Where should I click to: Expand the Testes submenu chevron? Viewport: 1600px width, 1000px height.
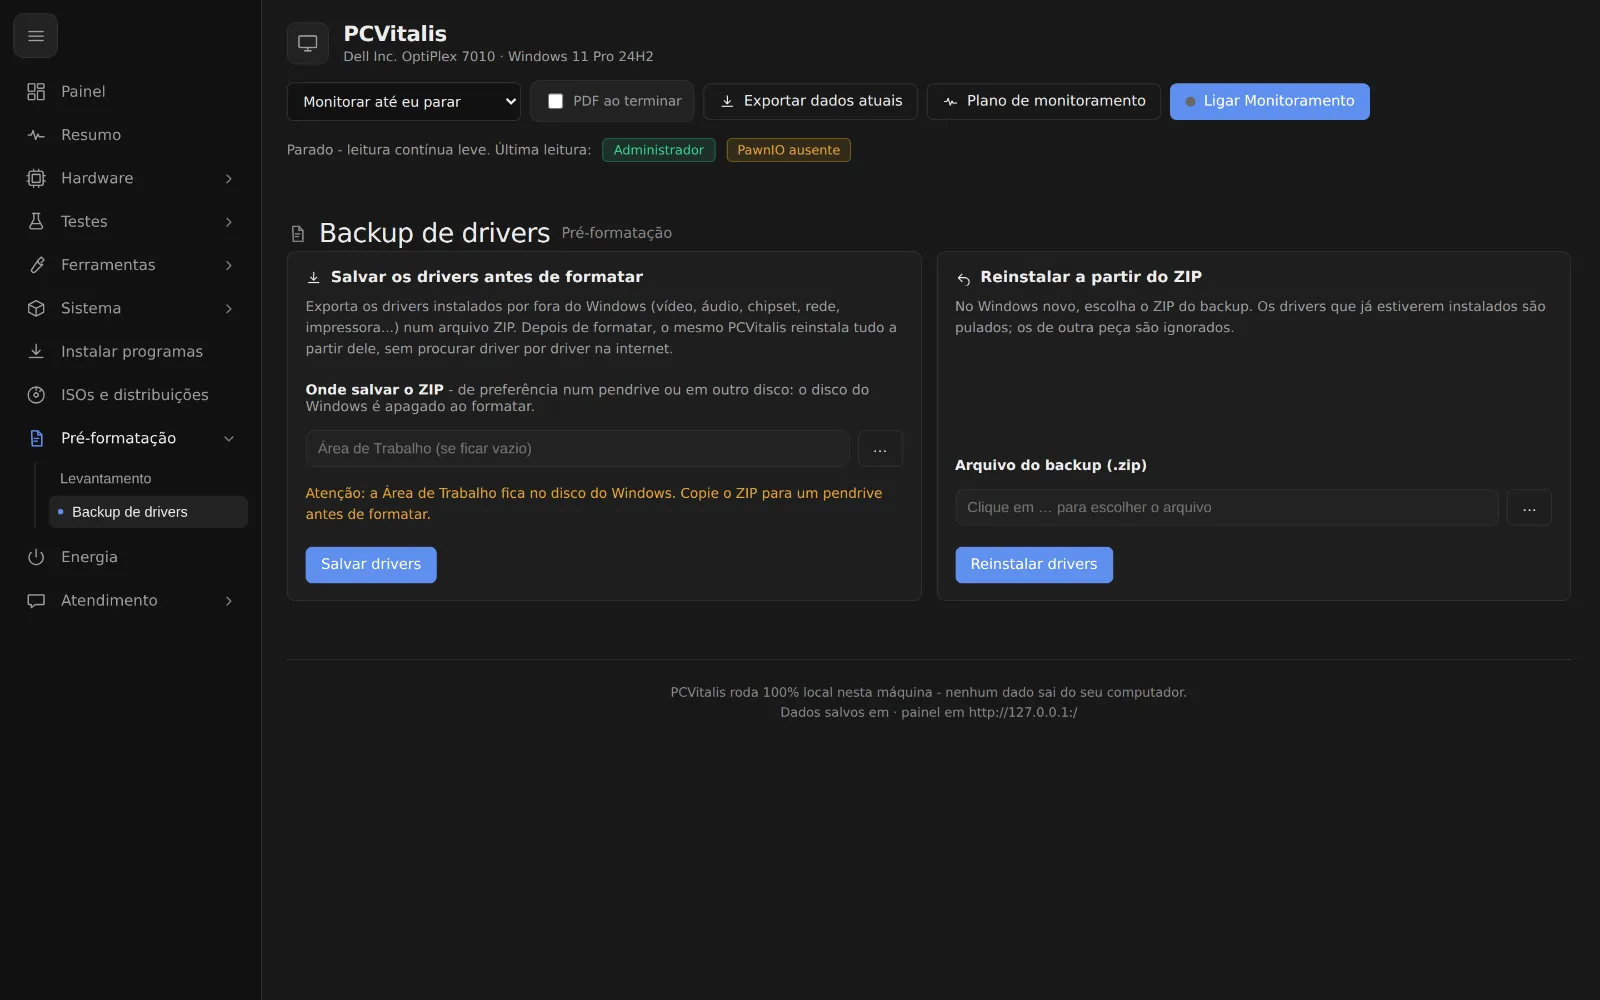229,222
